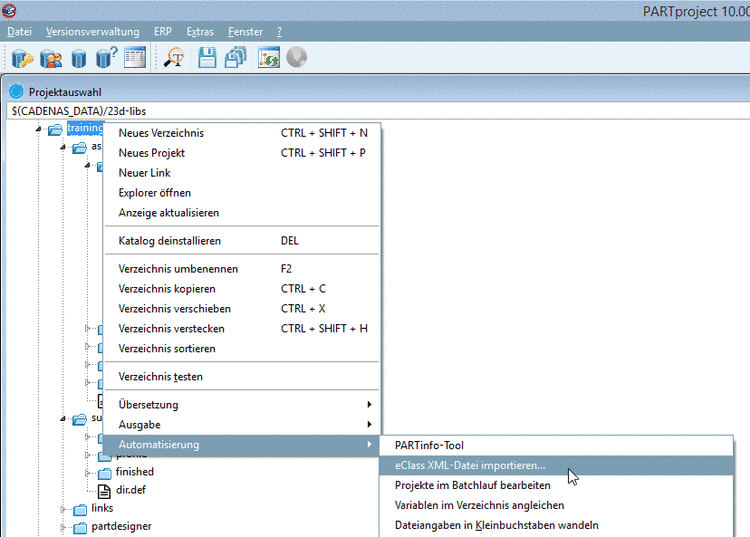The height and width of the screenshot is (537, 750).
Task: Click the database with question mark icon
Action: 106,57
